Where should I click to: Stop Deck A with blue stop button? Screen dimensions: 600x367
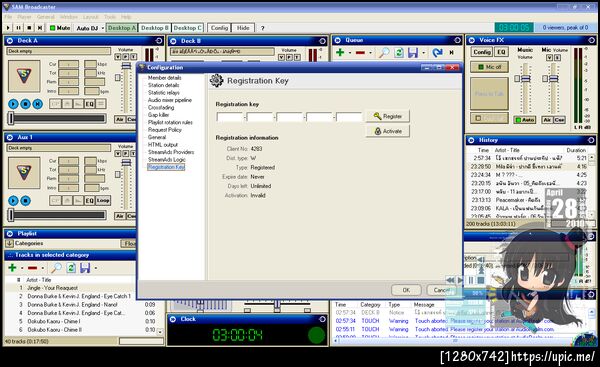point(25,104)
